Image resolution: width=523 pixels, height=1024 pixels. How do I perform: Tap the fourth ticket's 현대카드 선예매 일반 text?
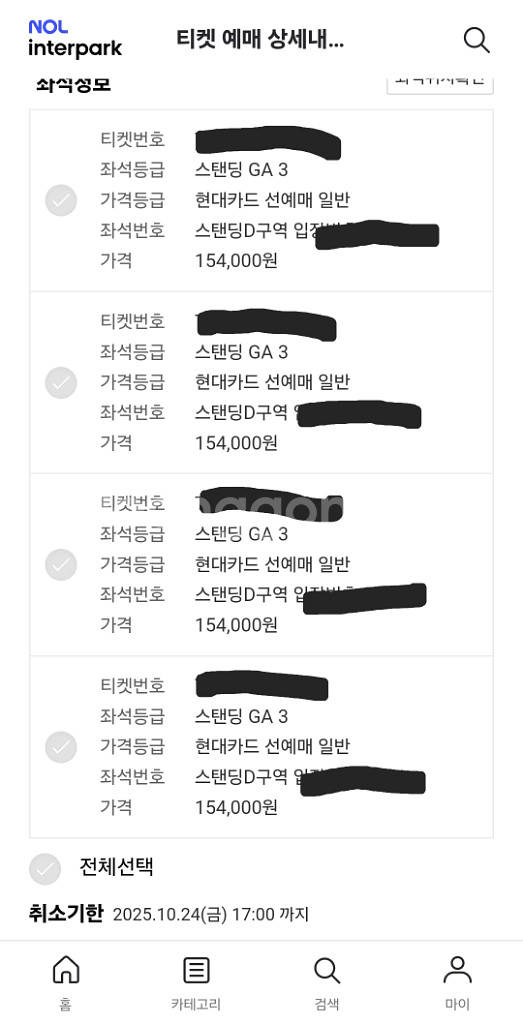(x=272, y=746)
